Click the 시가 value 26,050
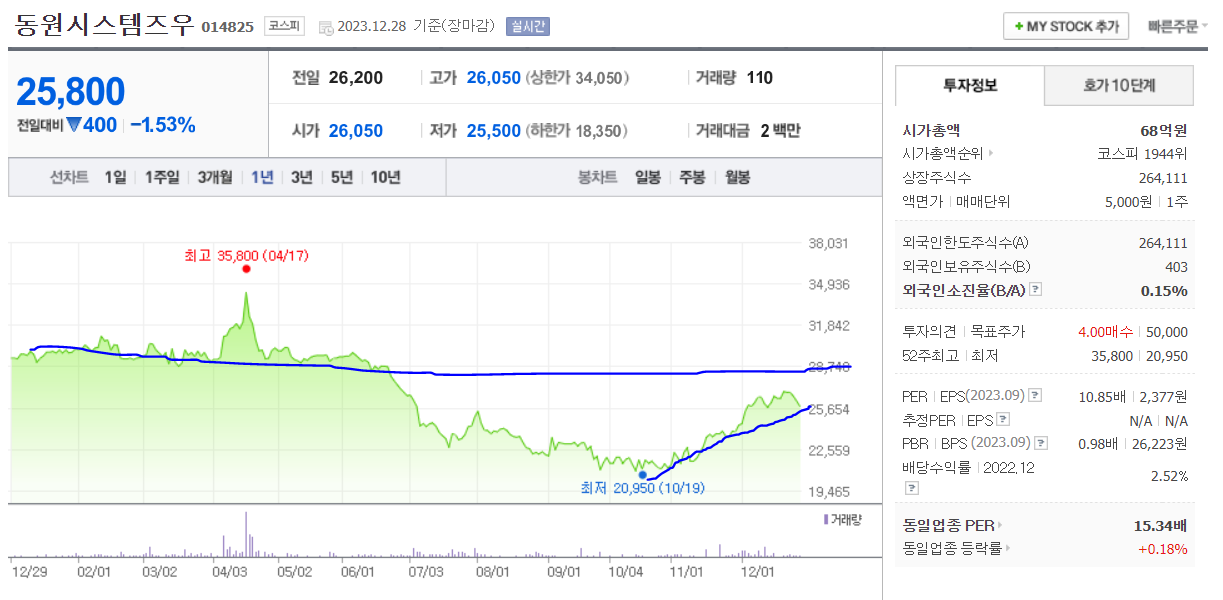The image size is (1223, 600). 355,131
